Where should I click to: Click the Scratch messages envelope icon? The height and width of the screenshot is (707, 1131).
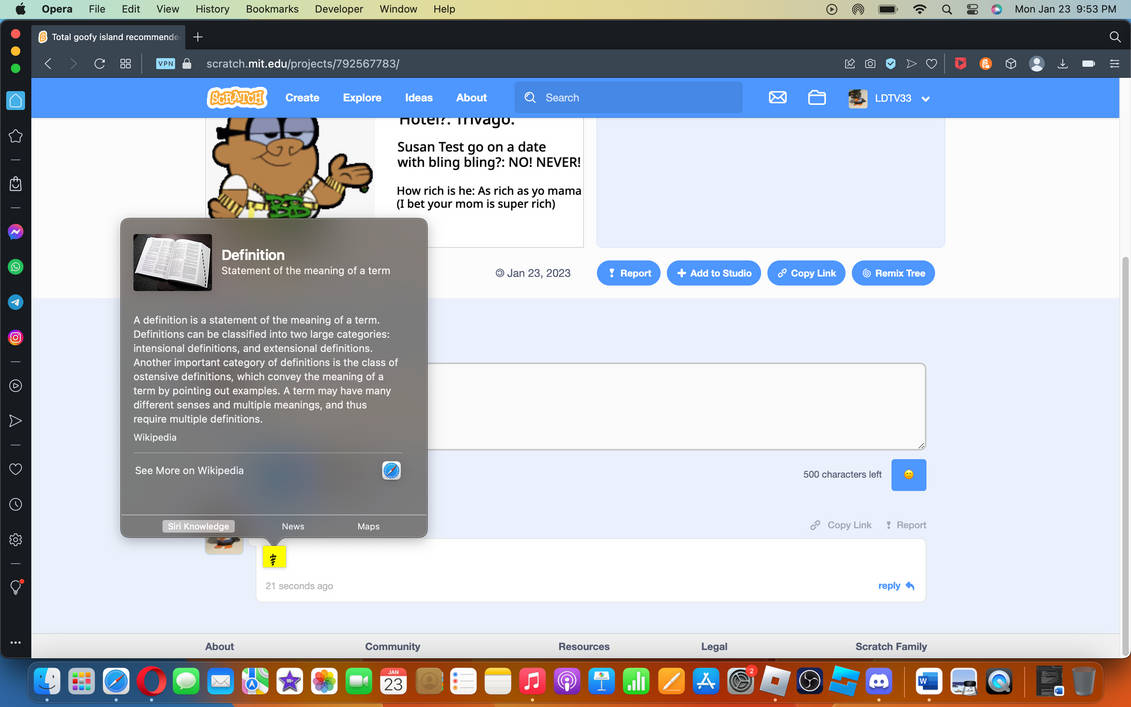click(778, 97)
